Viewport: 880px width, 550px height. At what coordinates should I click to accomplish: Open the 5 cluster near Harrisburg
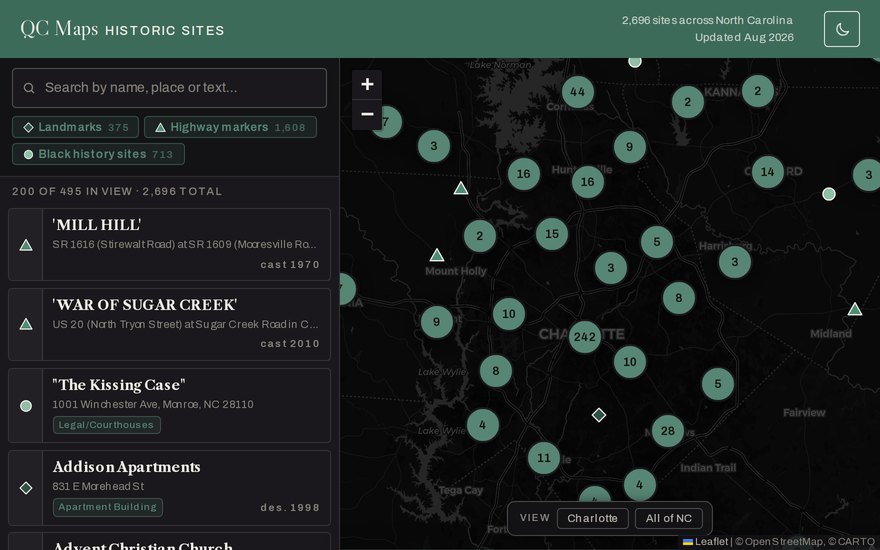[x=657, y=242]
